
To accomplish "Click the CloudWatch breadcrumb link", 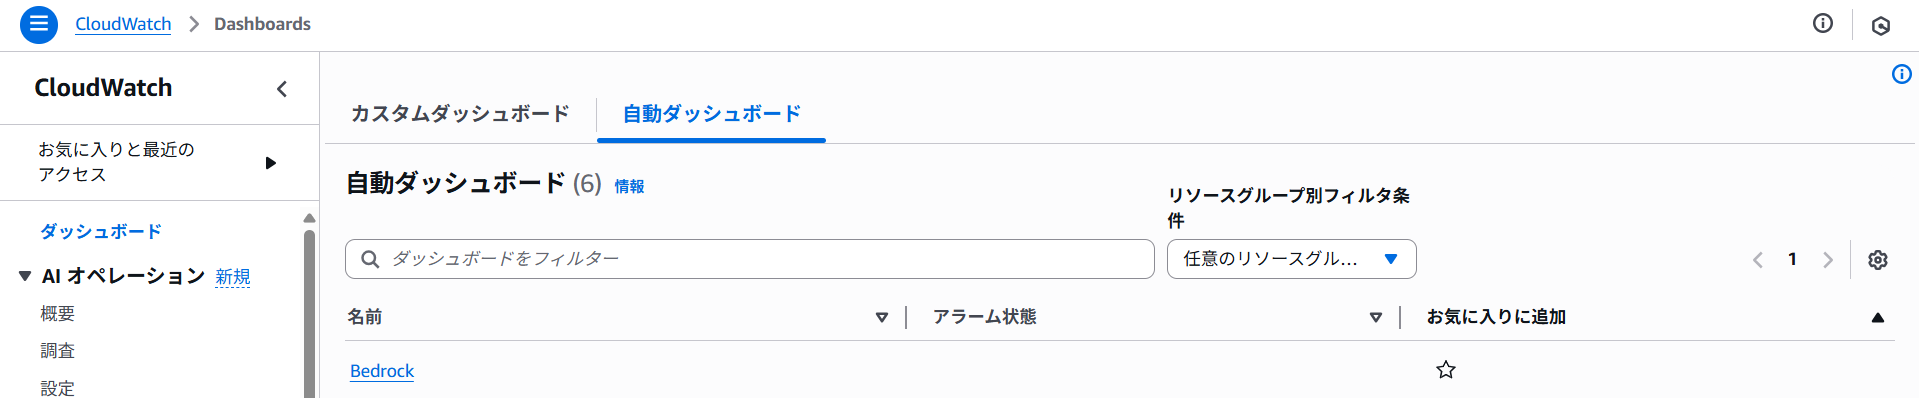I will [123, 24].
